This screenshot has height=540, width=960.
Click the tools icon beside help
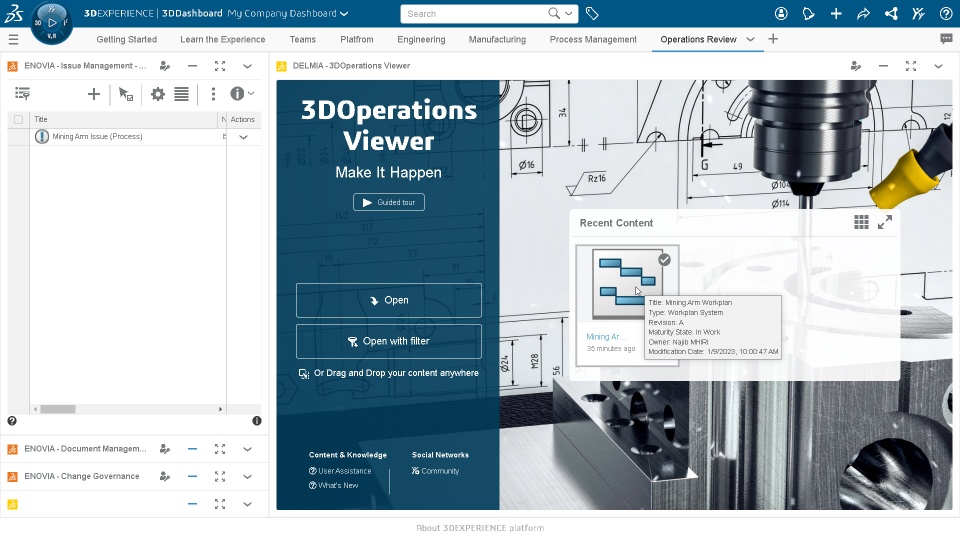click(918, 13)
